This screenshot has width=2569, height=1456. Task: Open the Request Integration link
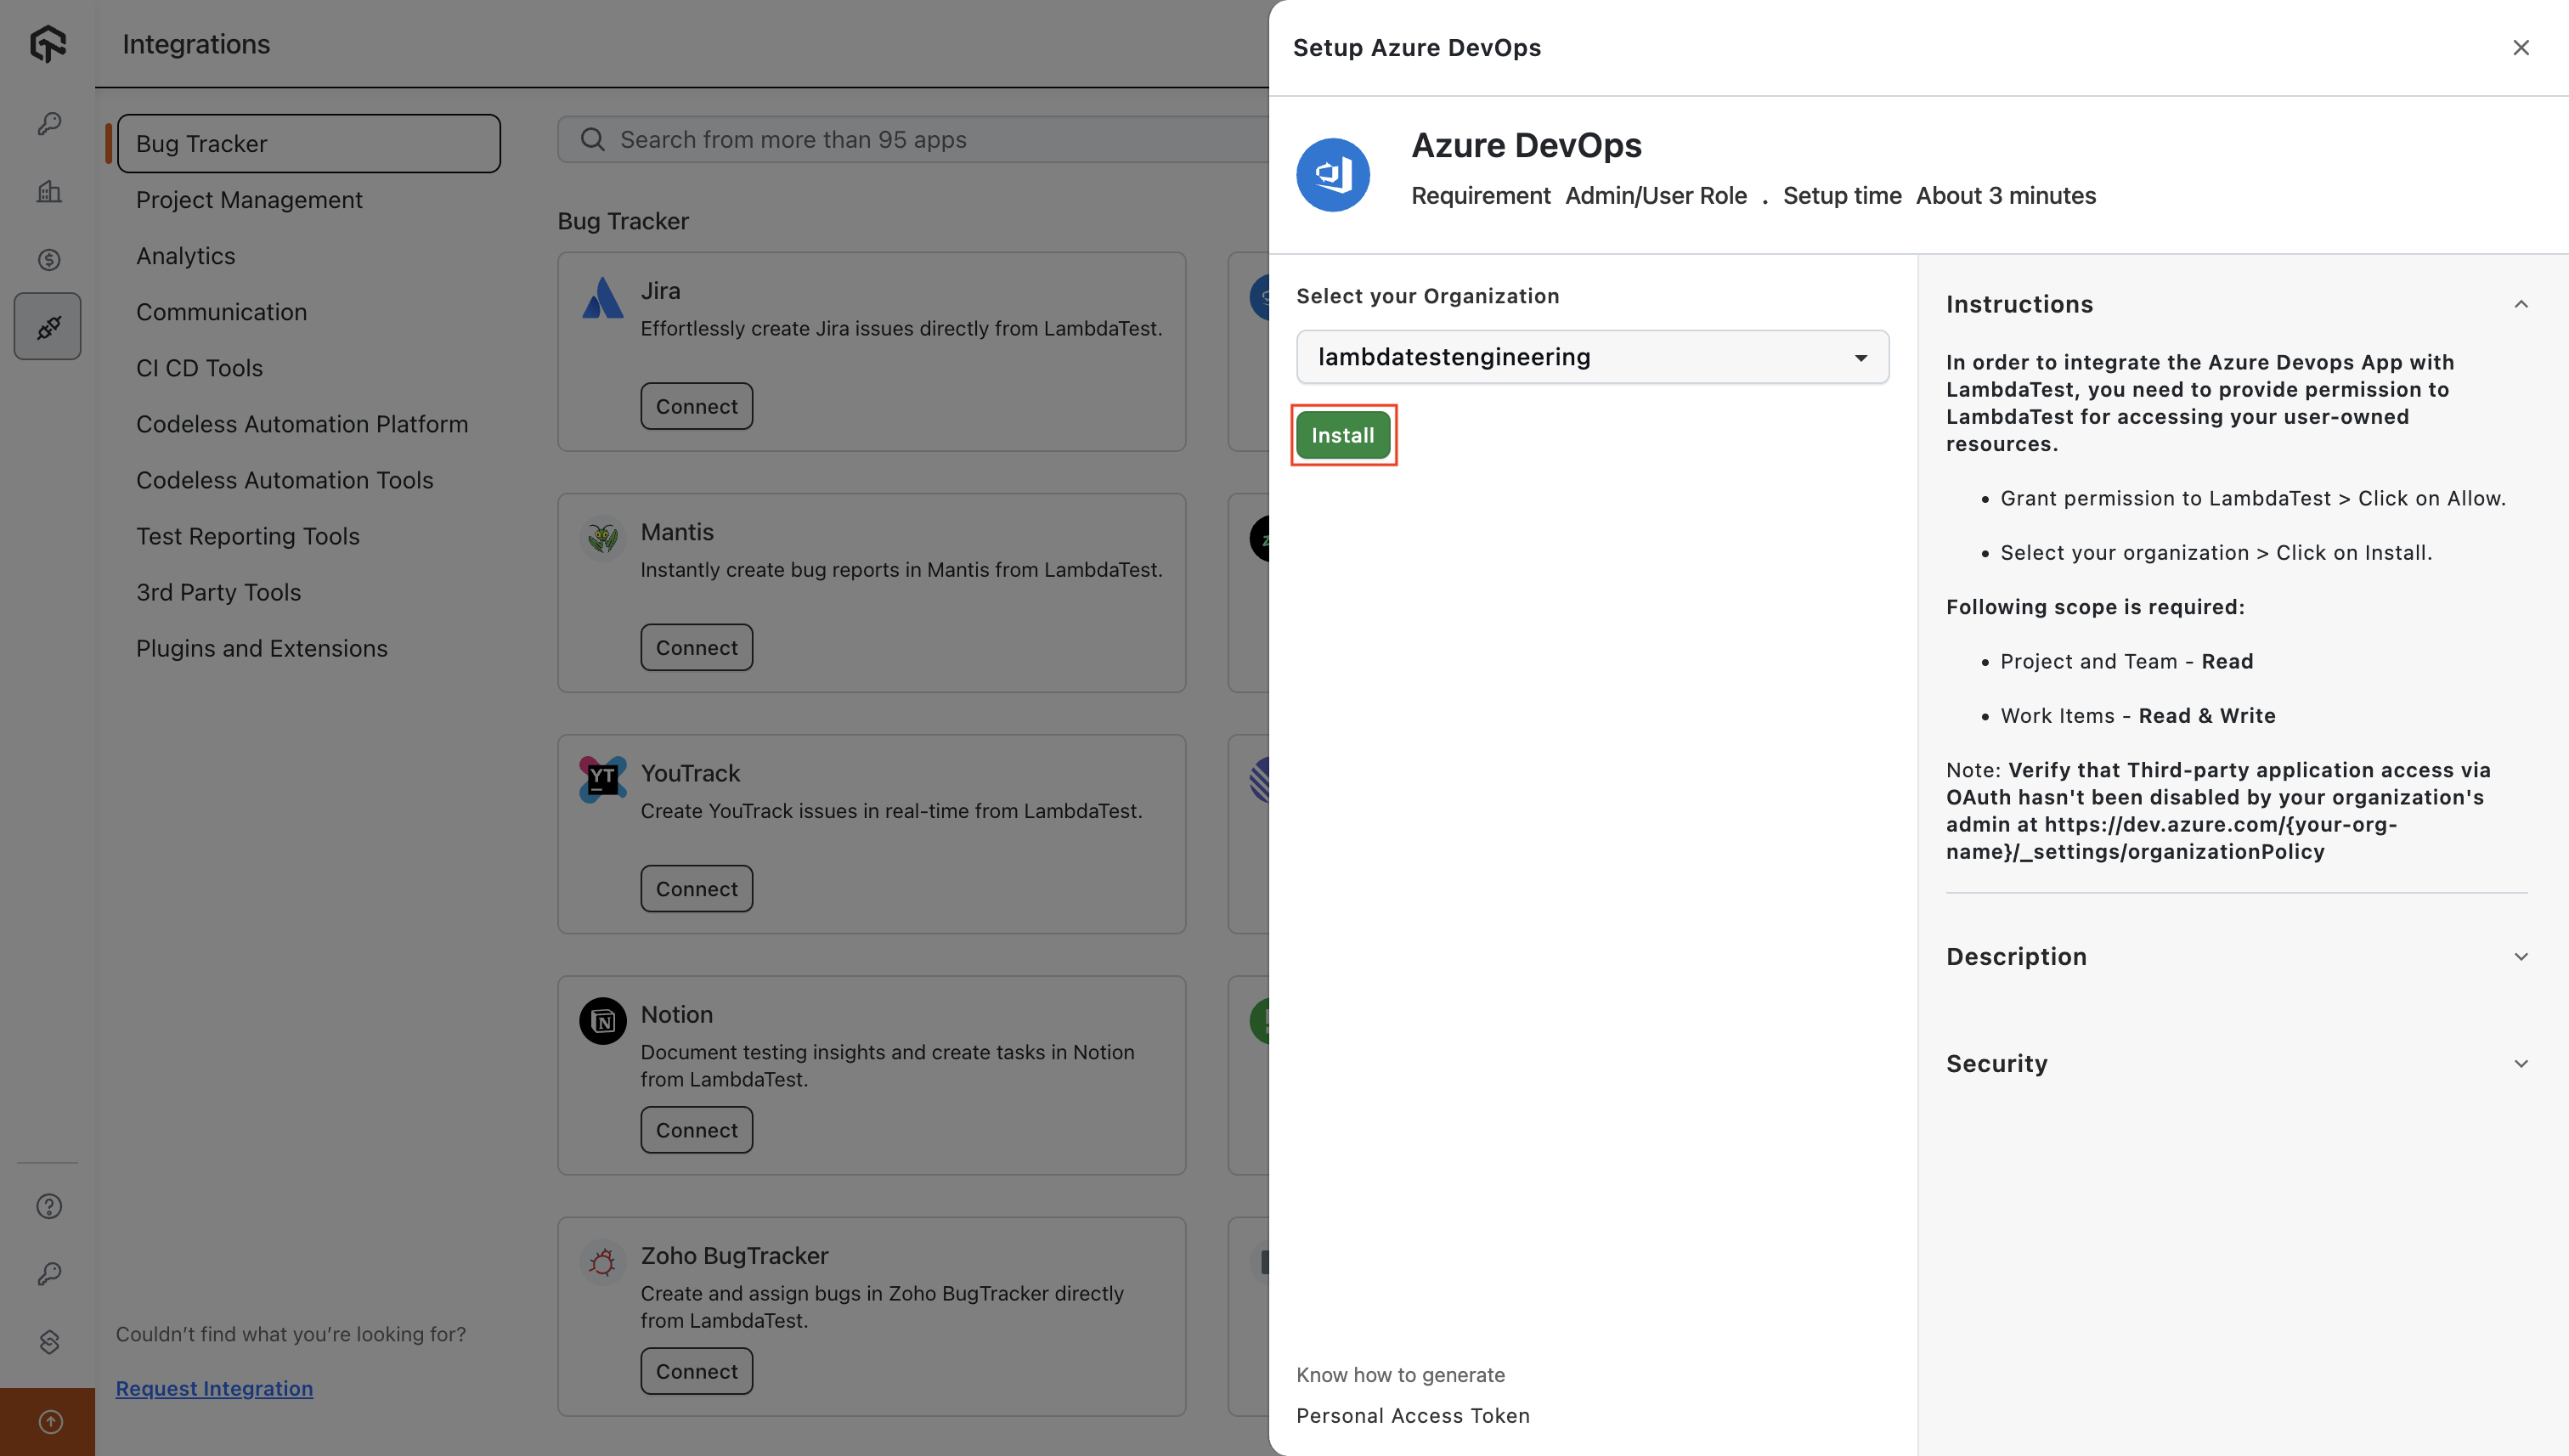[x=214, y=1388]
